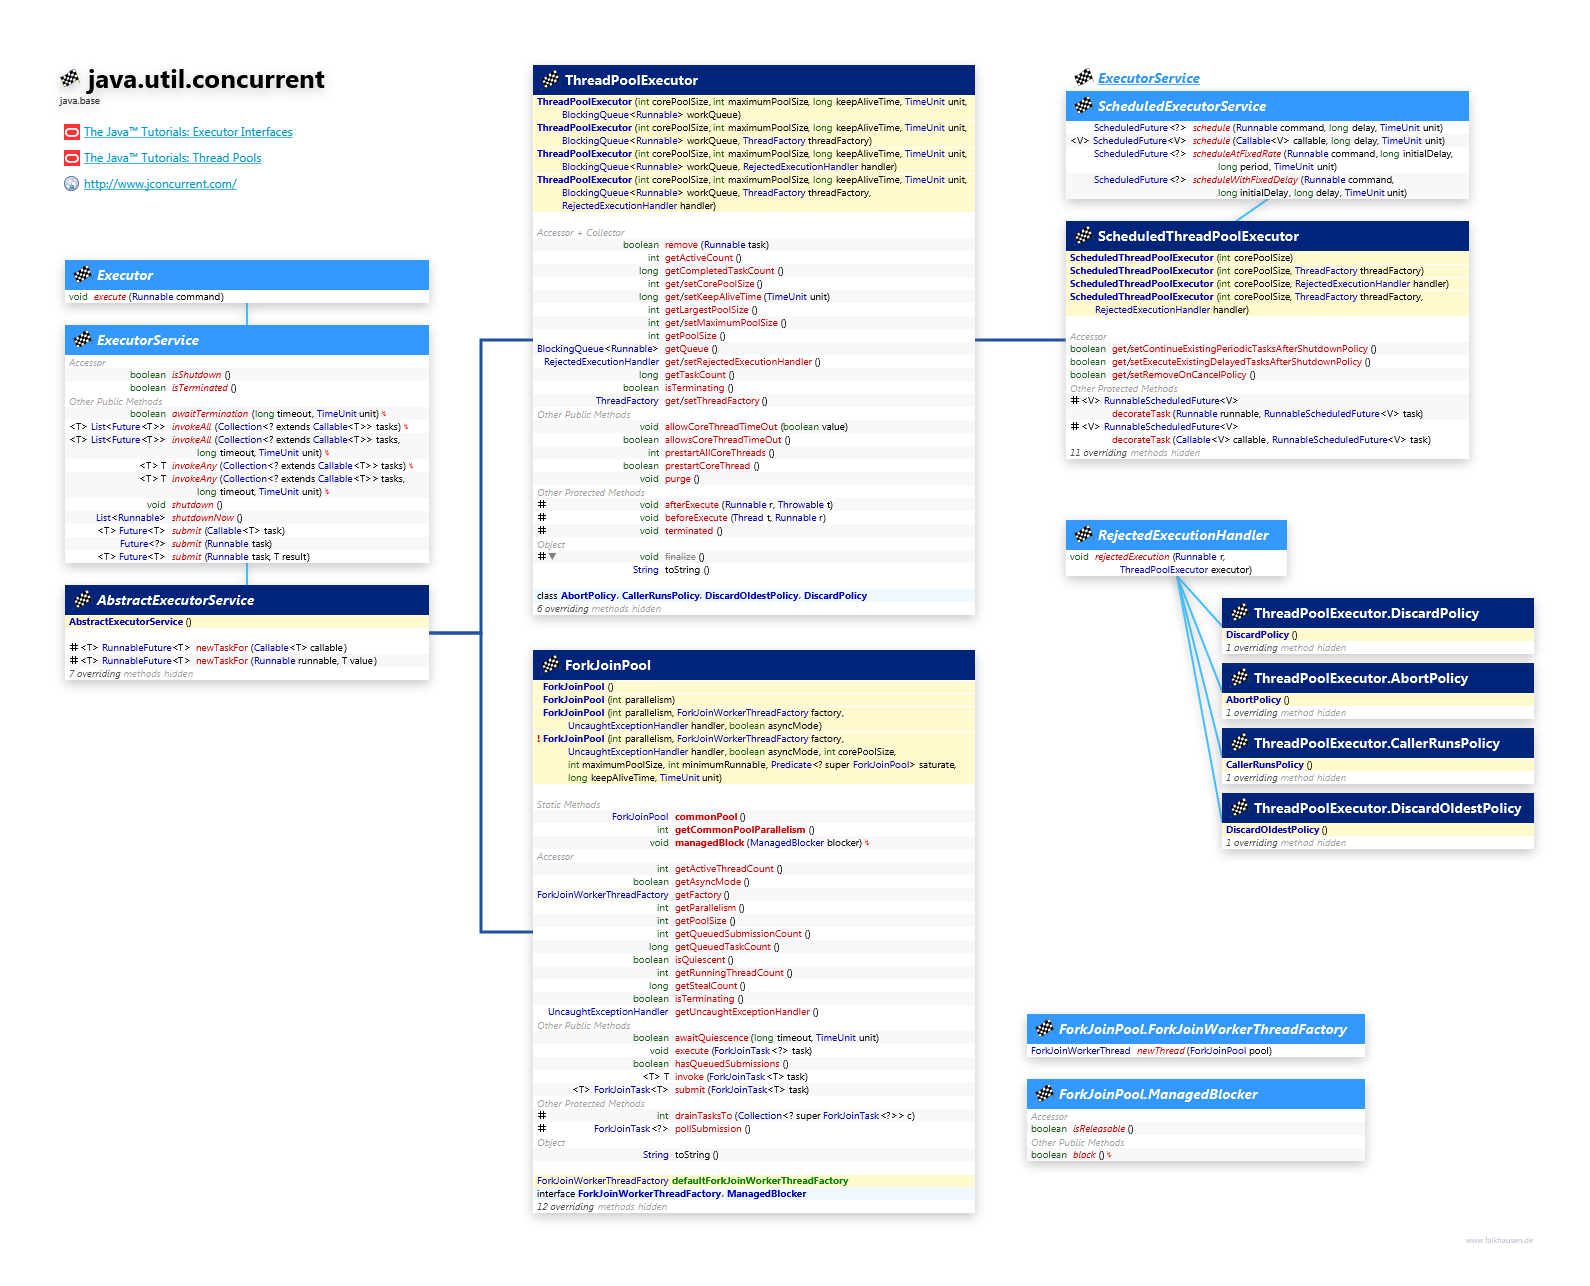The height and width of the screenshot is (1286, 1590).
Task: Select the ThreadPoolExecutor.DiscardOldestPolicy class title
Action: tap(1387, 808)
